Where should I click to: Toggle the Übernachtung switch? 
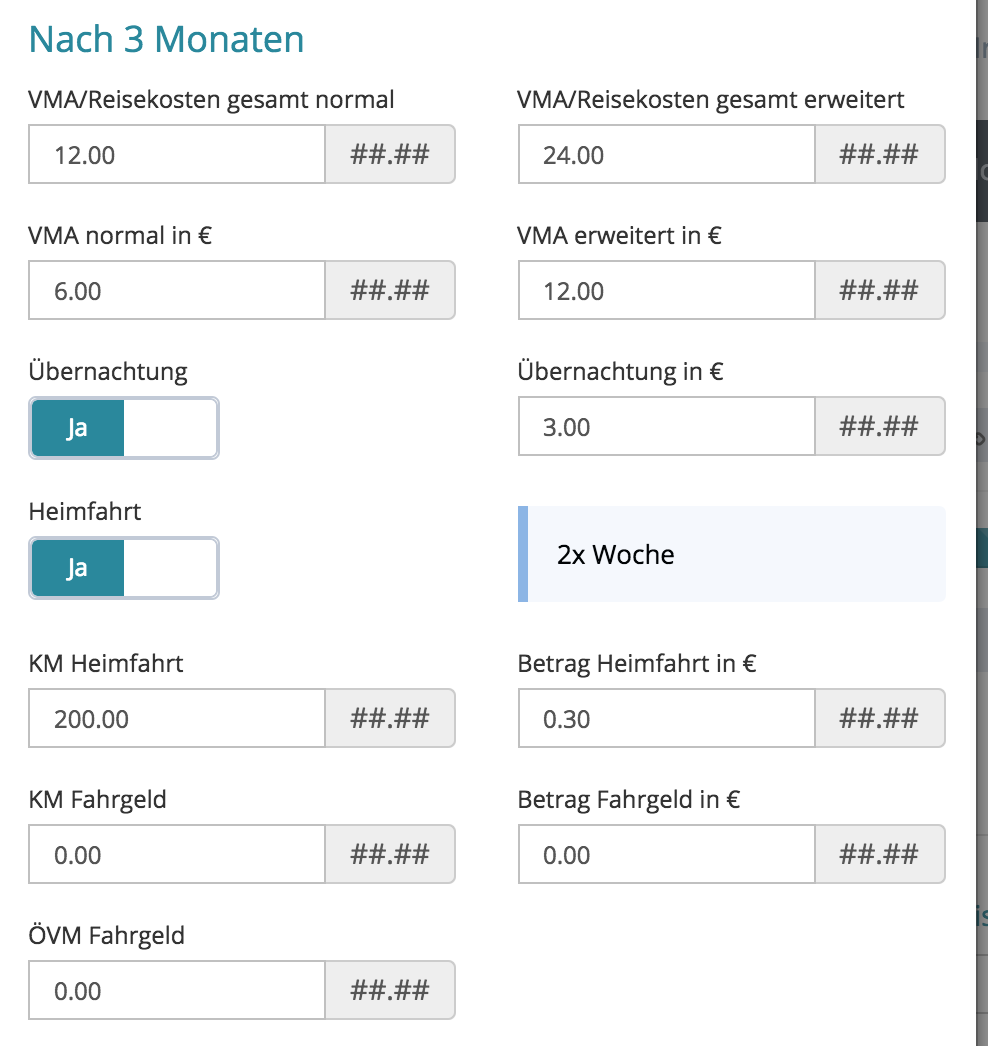click(x=124, y=428)
